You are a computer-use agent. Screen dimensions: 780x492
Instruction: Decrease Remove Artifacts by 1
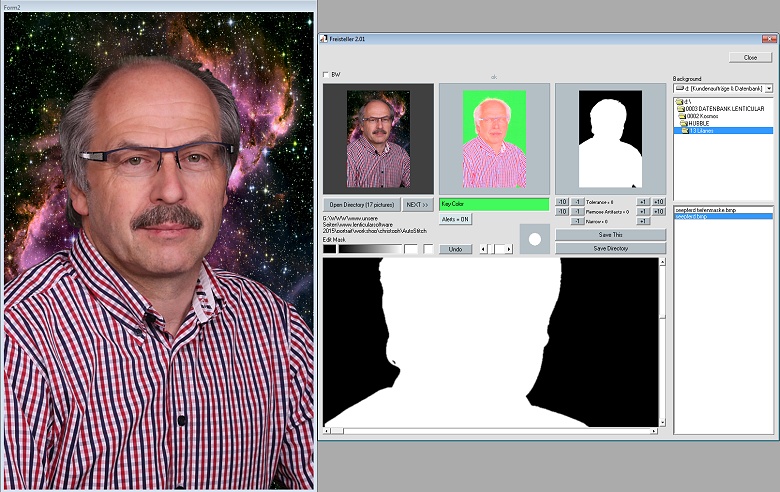tap(577, 212)
